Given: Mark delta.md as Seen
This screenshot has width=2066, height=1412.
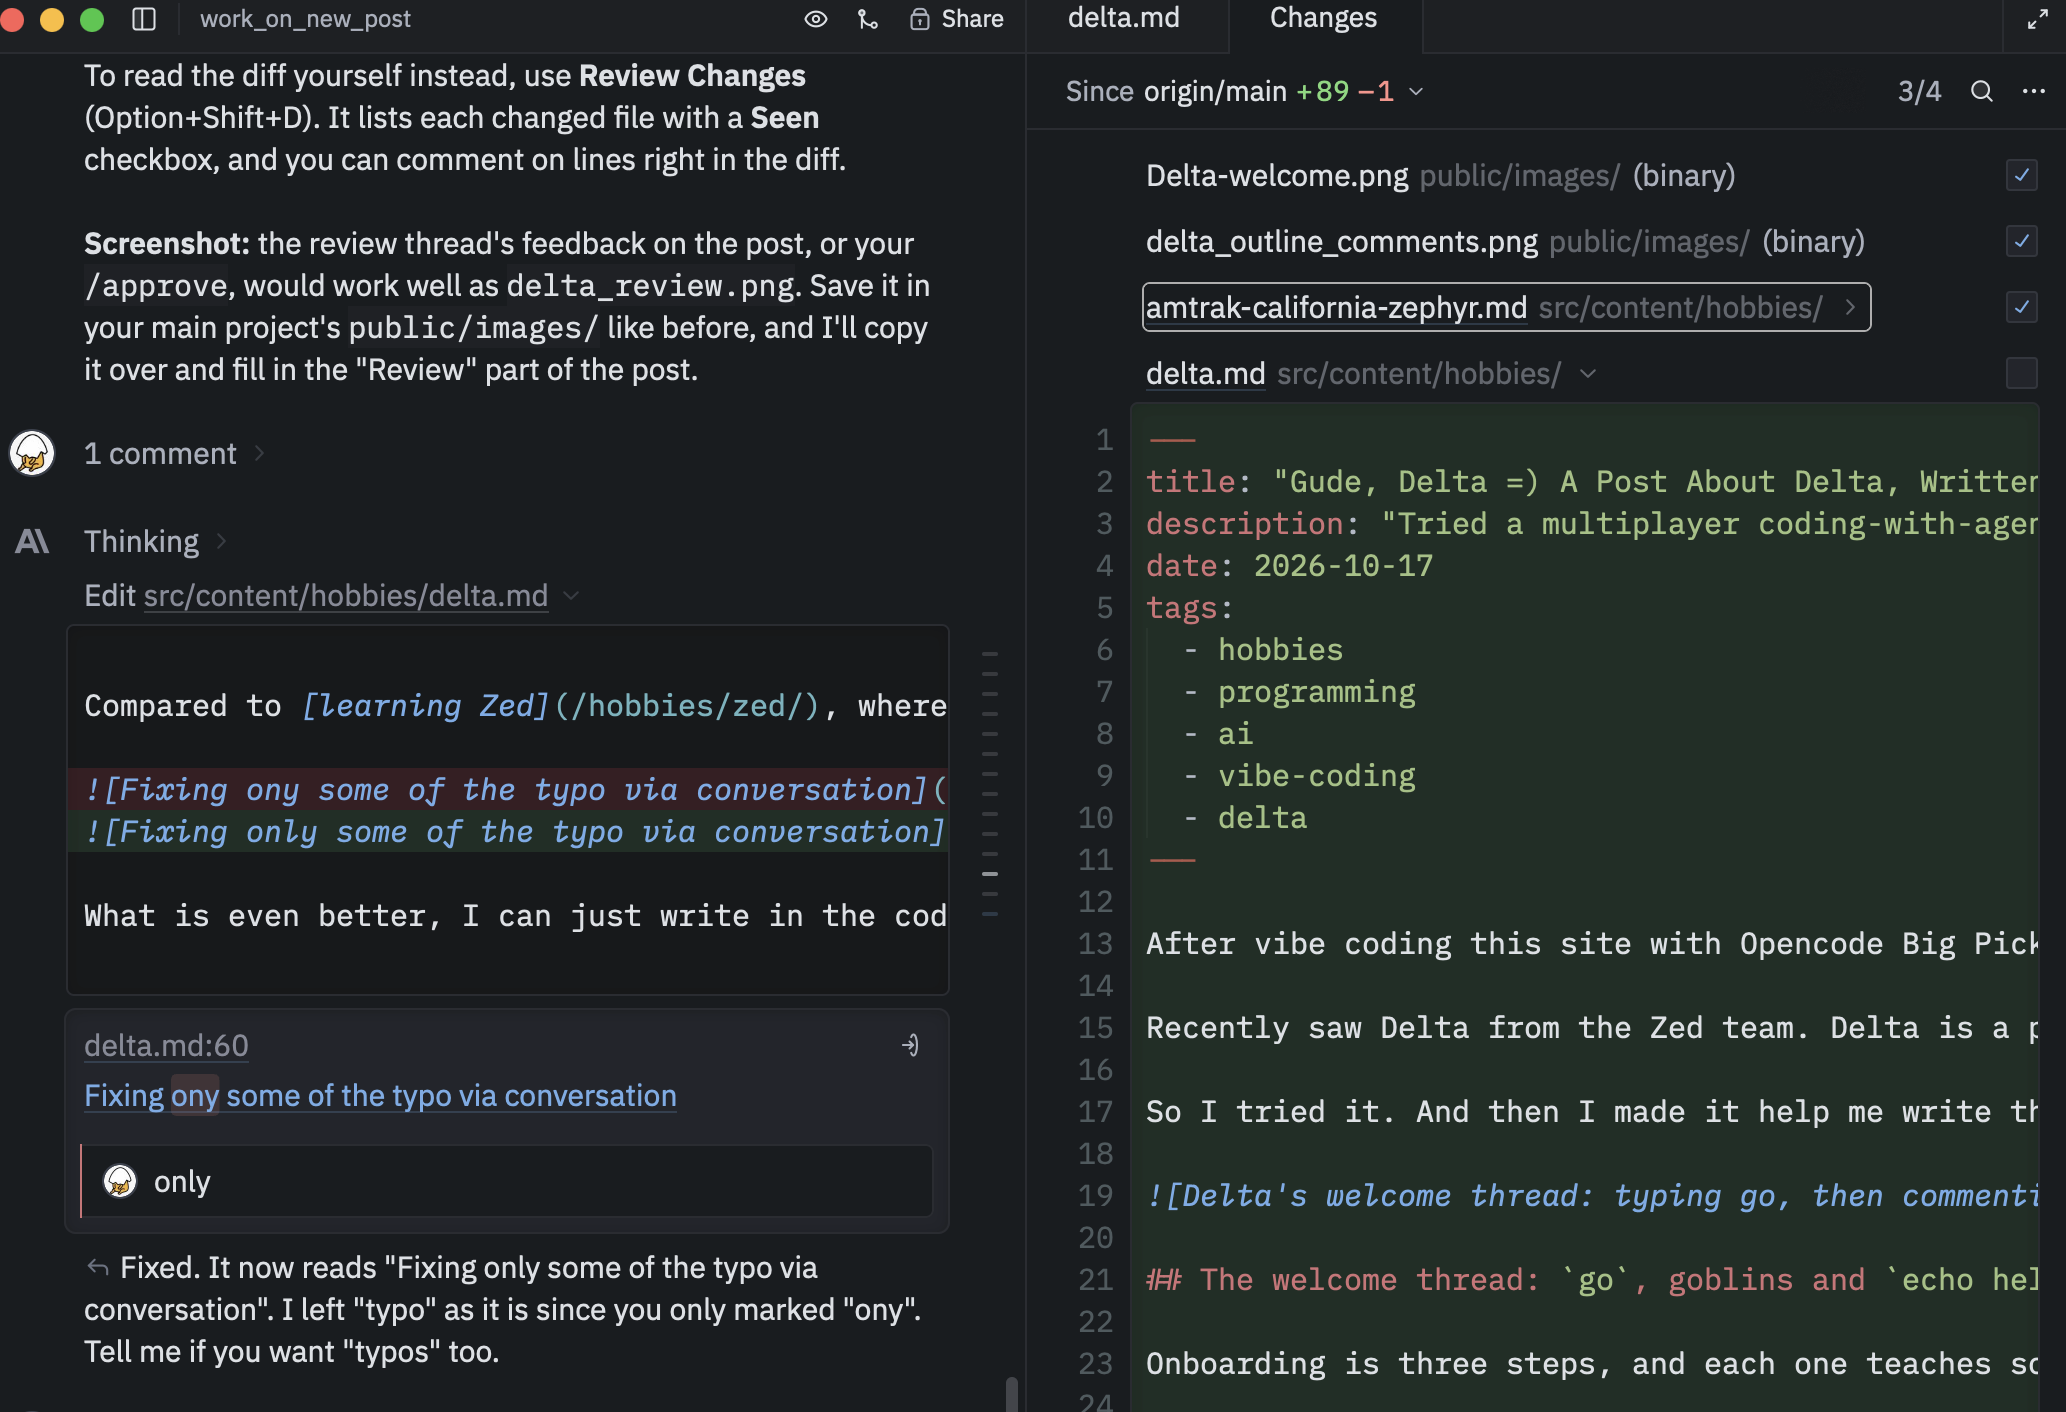Looking at the screenshot, I should (2022, 373).
